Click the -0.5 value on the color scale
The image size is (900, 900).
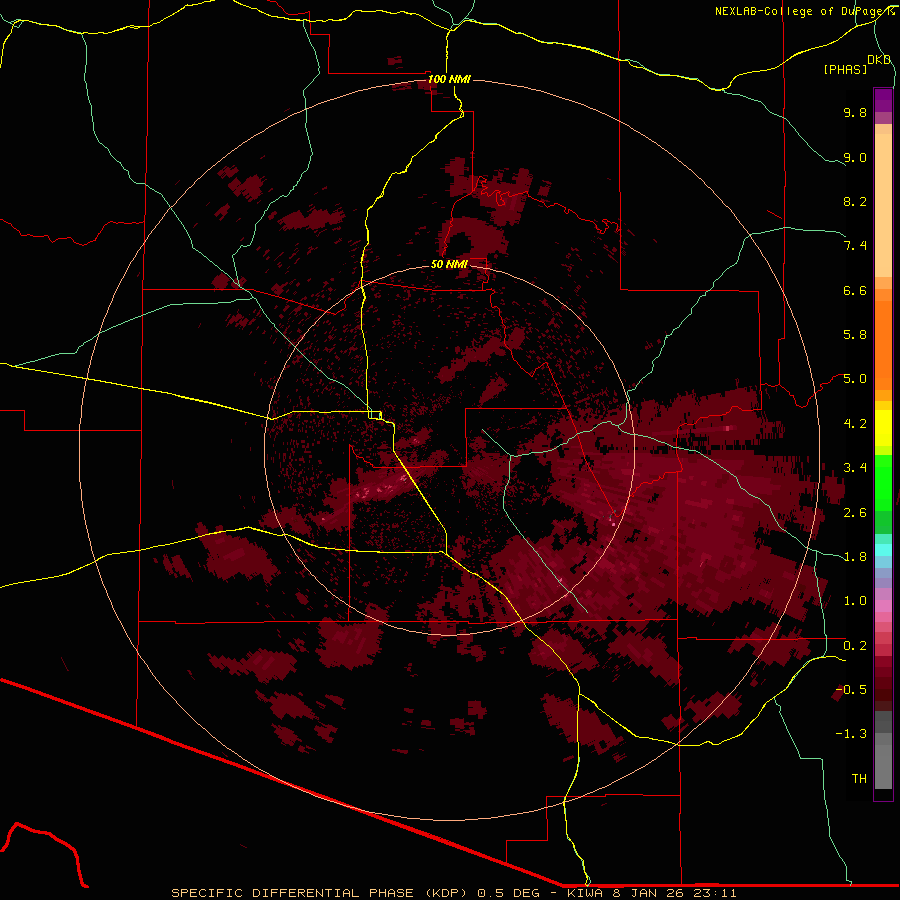[851, 690]
